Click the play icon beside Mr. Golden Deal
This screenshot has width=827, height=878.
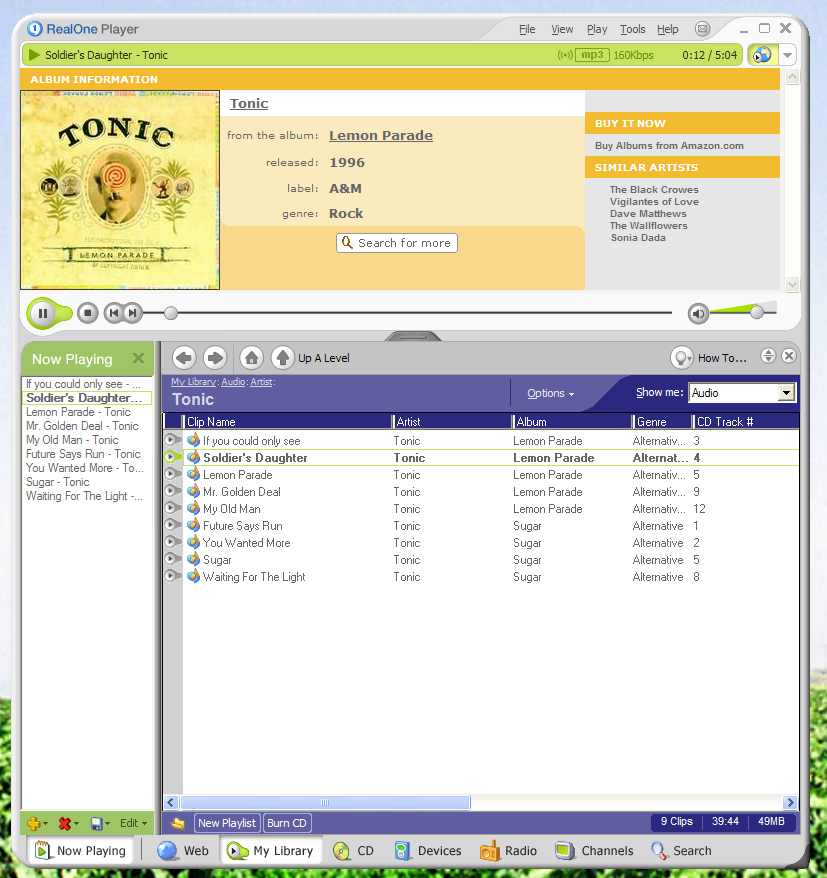point(170,491)
